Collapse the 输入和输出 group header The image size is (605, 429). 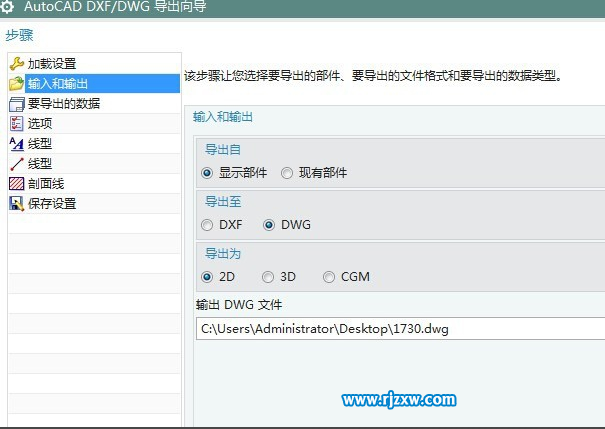coord(224,117)
